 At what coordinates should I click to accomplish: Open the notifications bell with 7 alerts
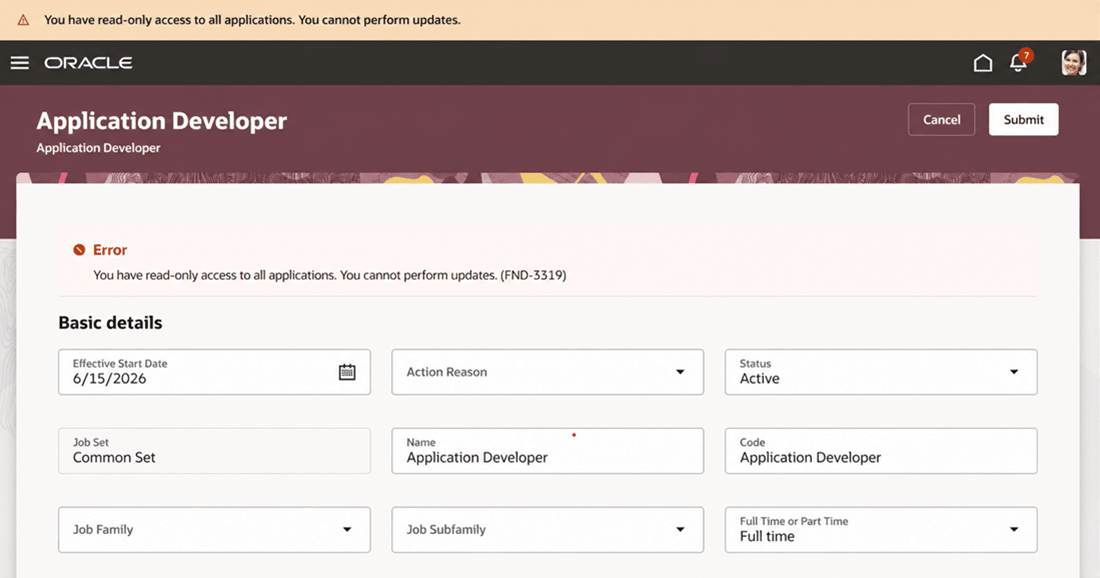[x=1019, y=62]
